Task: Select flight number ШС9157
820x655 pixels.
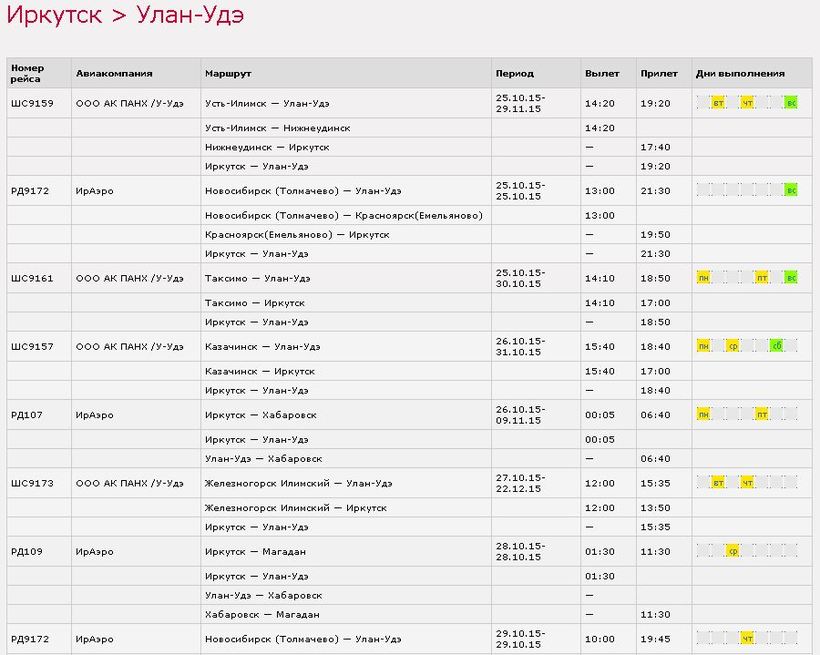Action: point(32,346)
